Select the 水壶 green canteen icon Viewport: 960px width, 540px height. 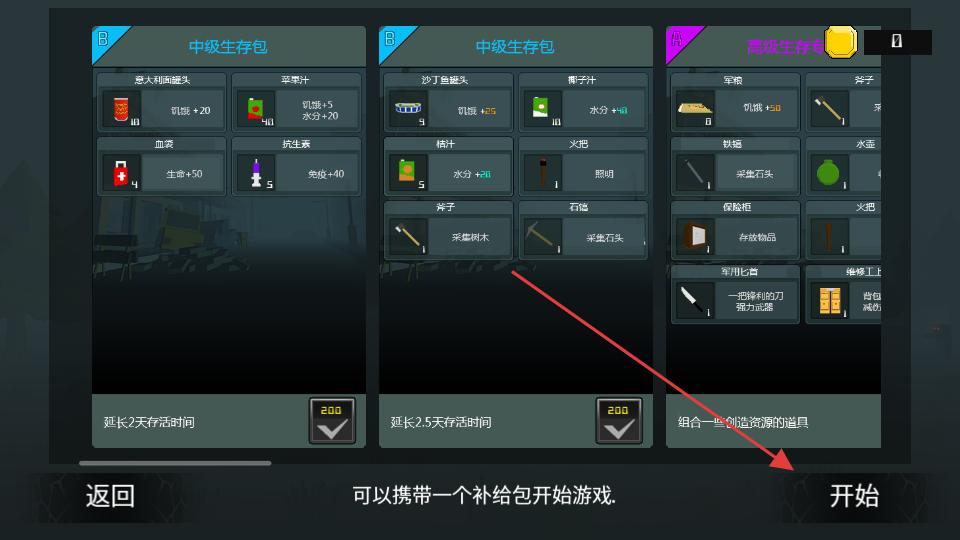[828, 173]
